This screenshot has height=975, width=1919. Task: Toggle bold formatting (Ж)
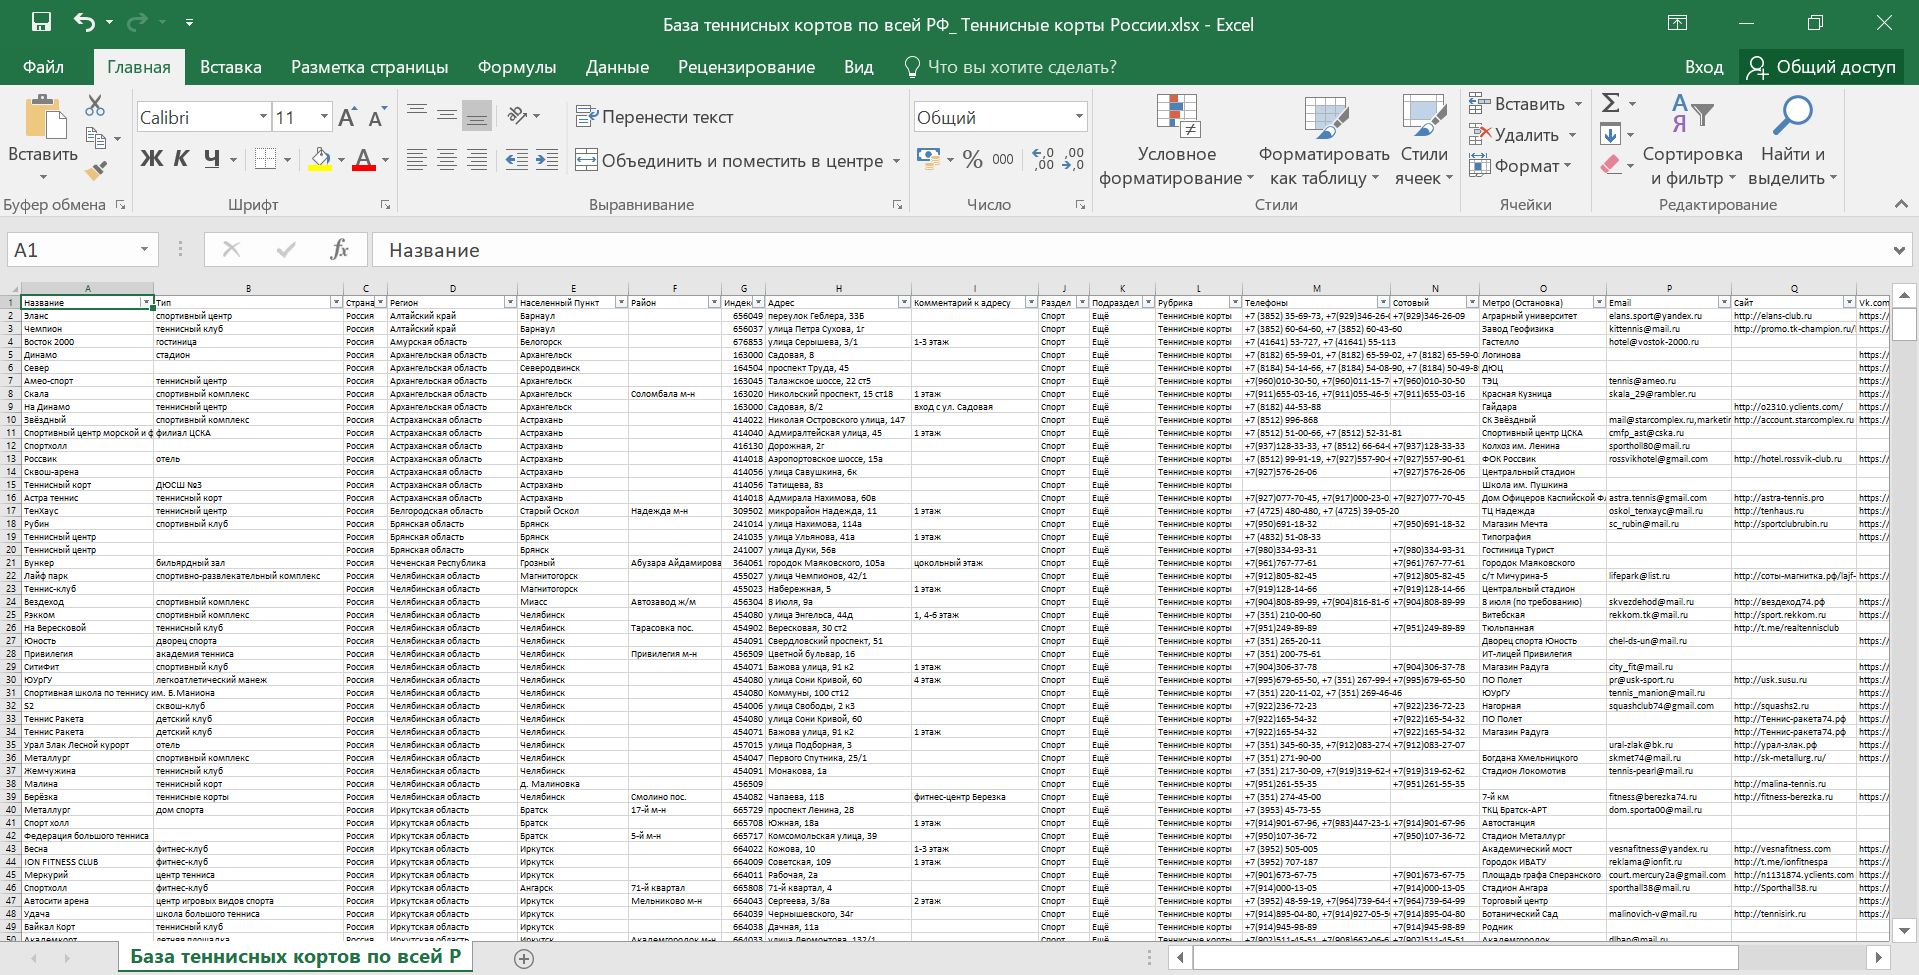[151, 159]
